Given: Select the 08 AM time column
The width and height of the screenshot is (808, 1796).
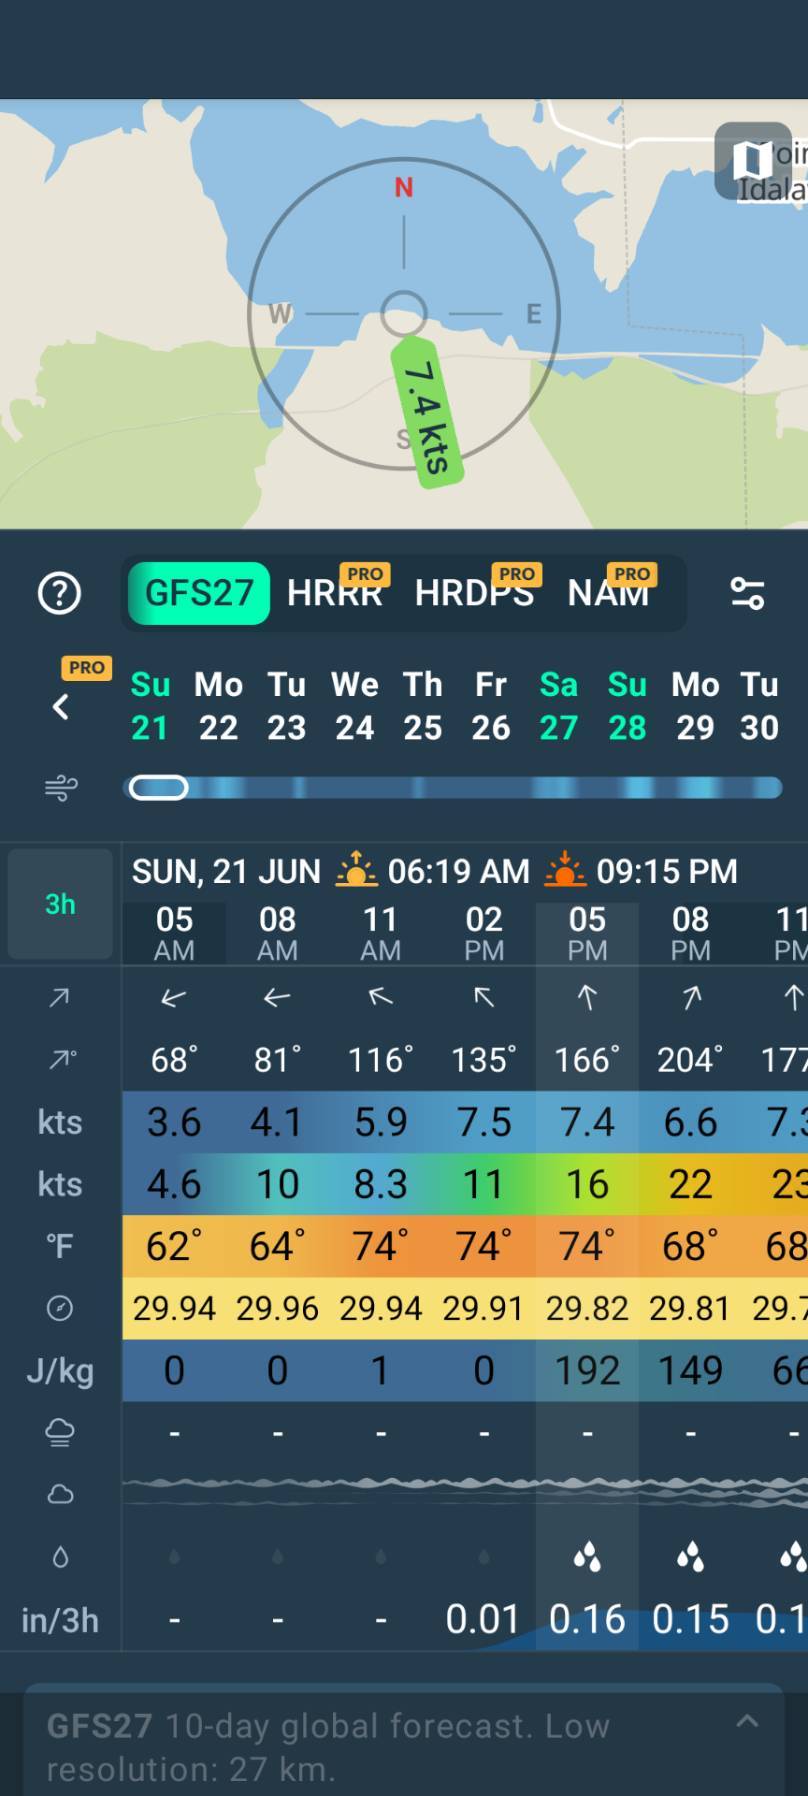Looking at the screenshot, I should tap(277, 933).
